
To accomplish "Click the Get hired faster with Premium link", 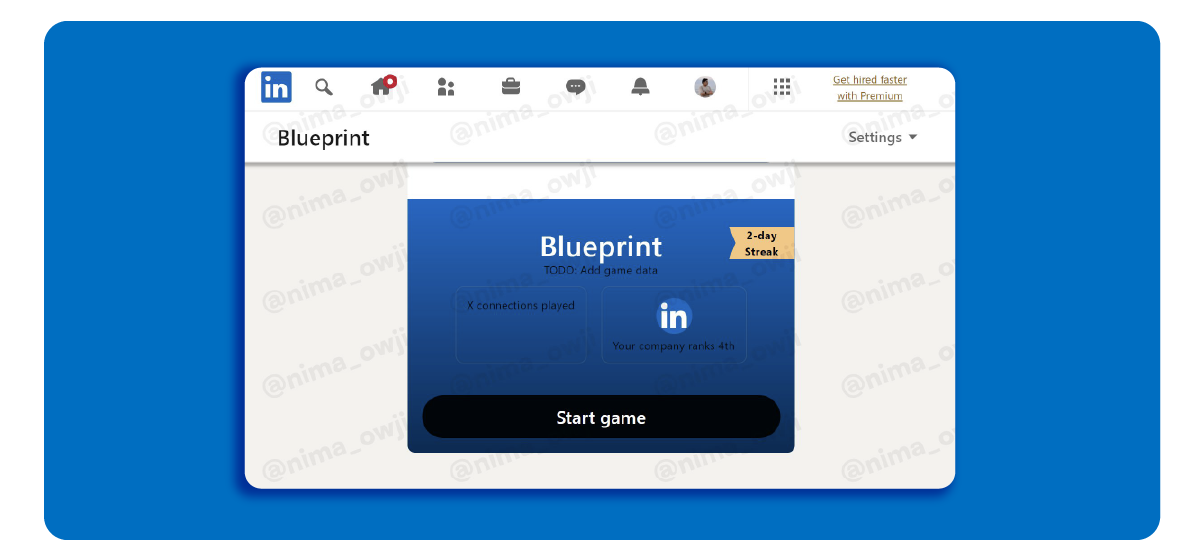I will click(x=870, y=88).
